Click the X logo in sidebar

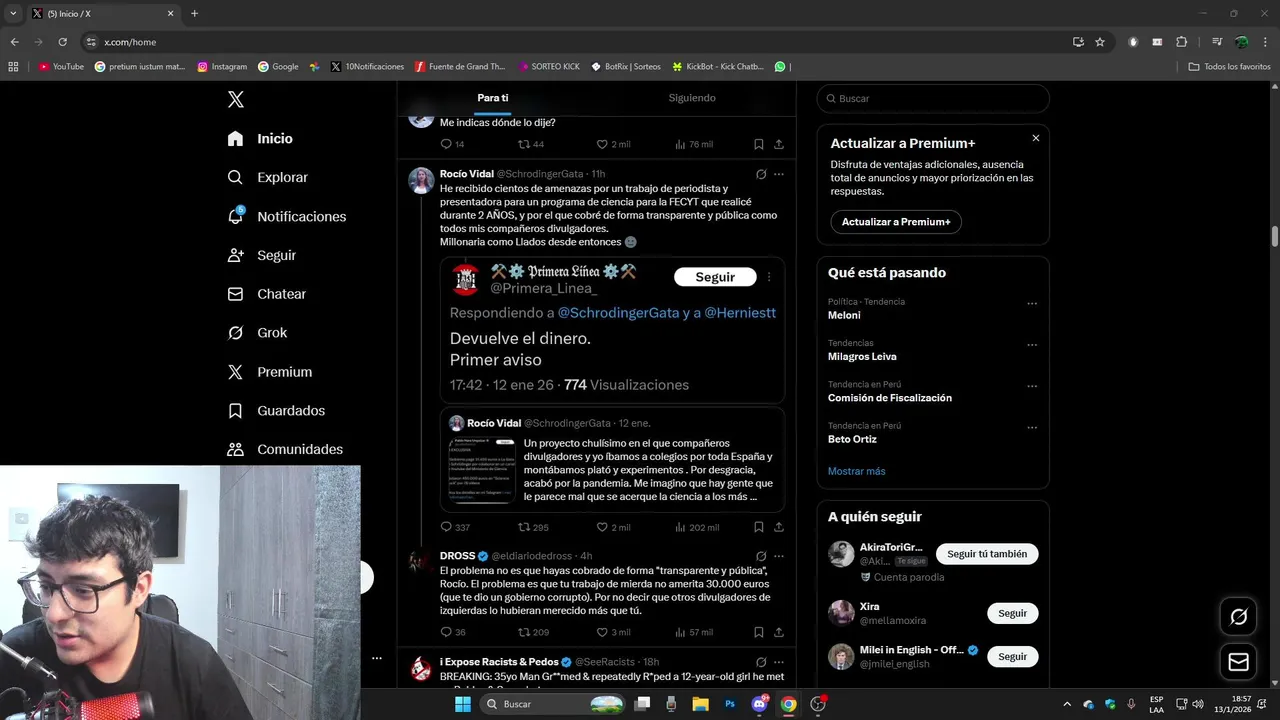coord(236,99)
